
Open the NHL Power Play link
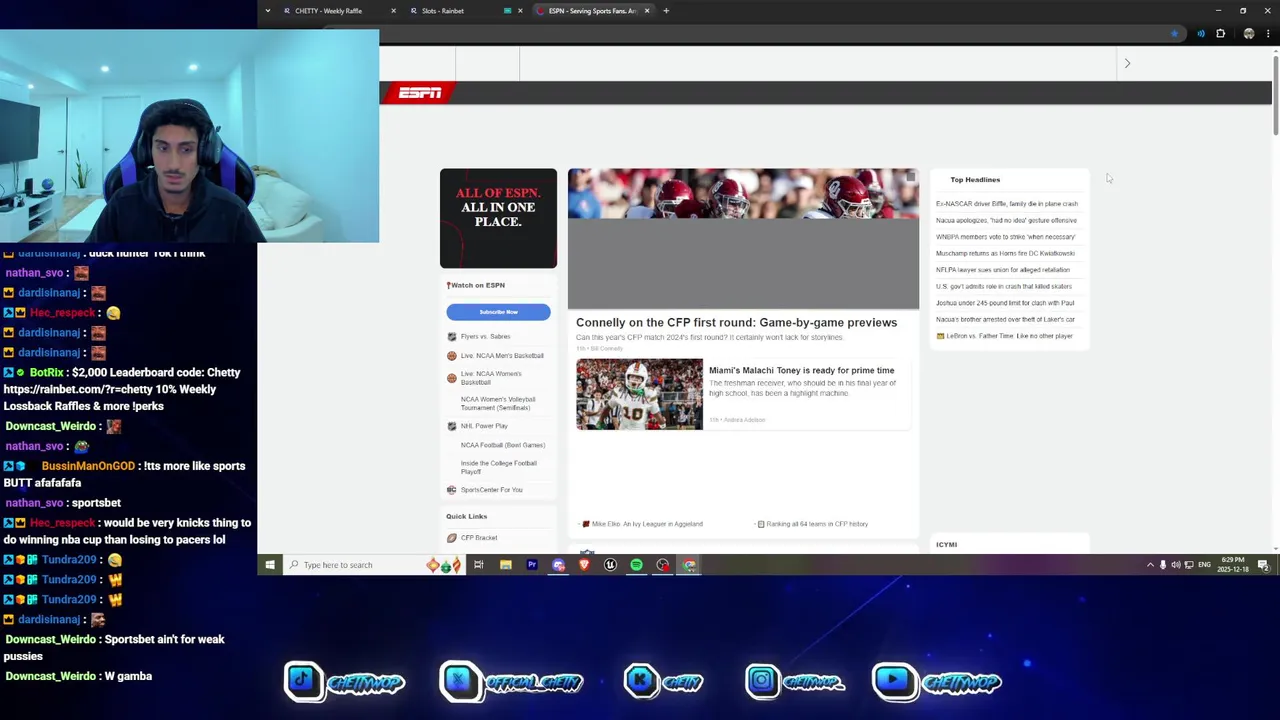click(484, 426)
